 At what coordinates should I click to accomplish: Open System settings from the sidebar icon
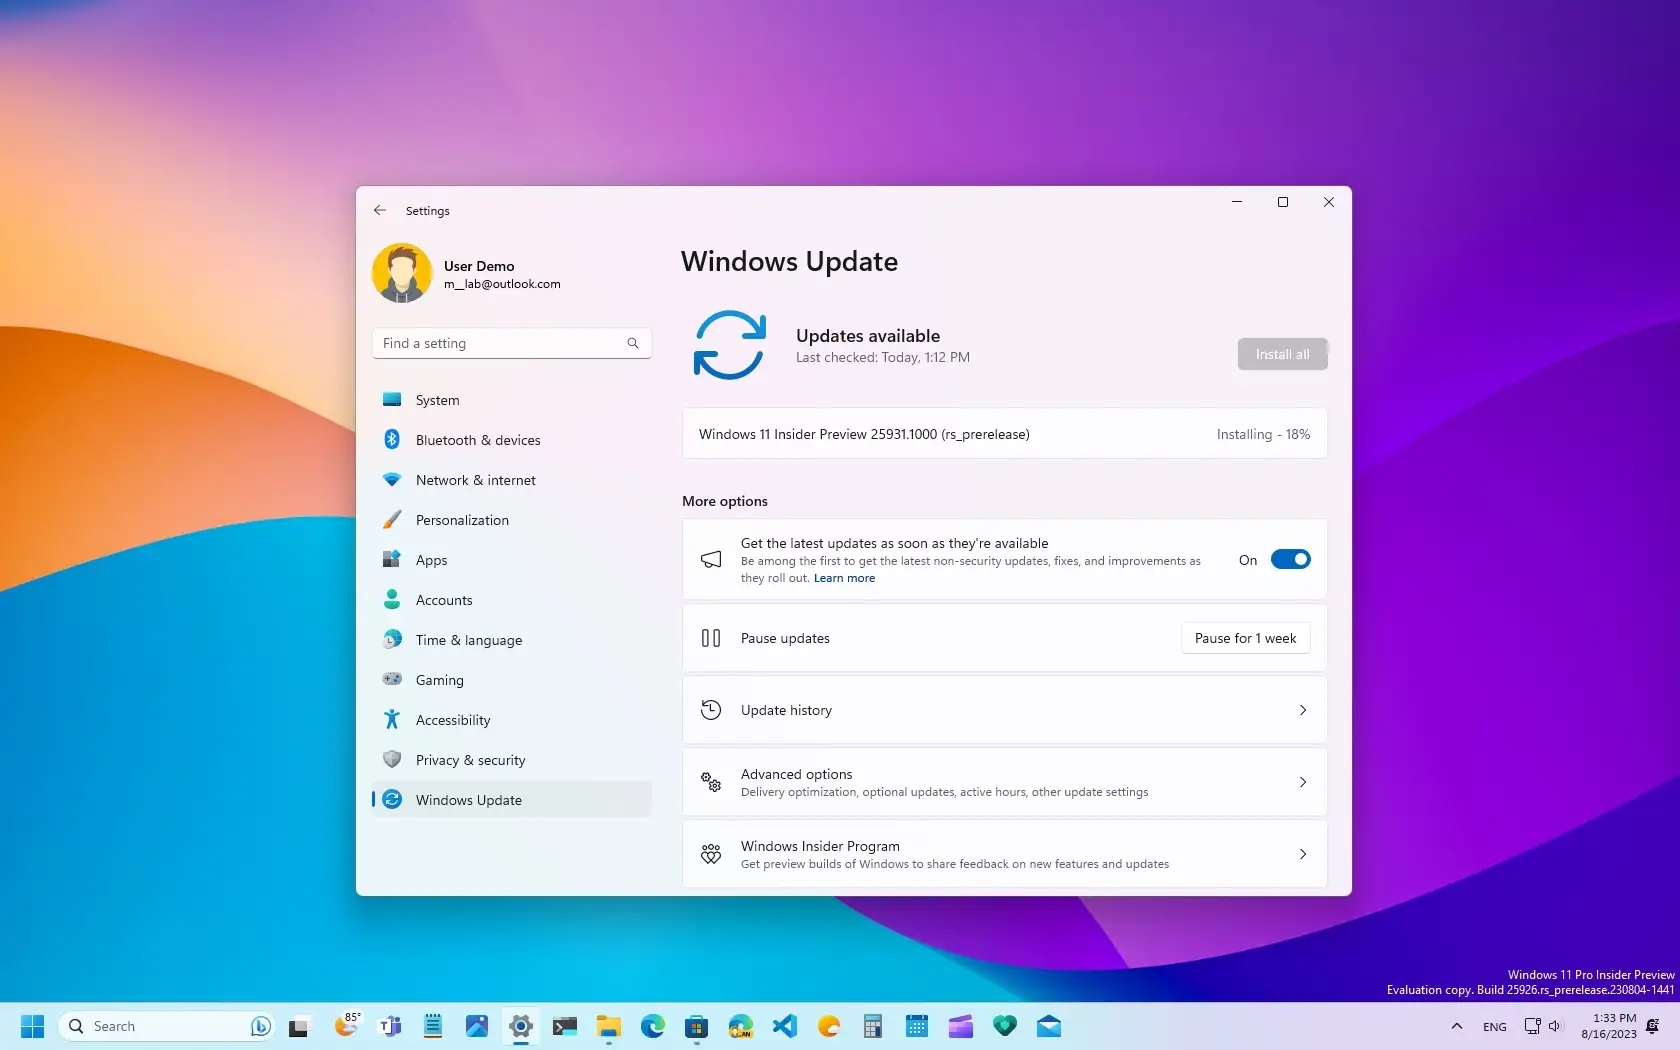pyautogui.click(x=392, y=399)
